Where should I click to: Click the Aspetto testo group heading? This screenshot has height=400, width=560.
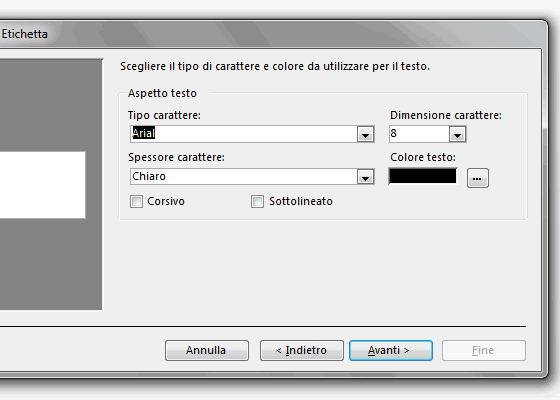click(x=162, y=93)
